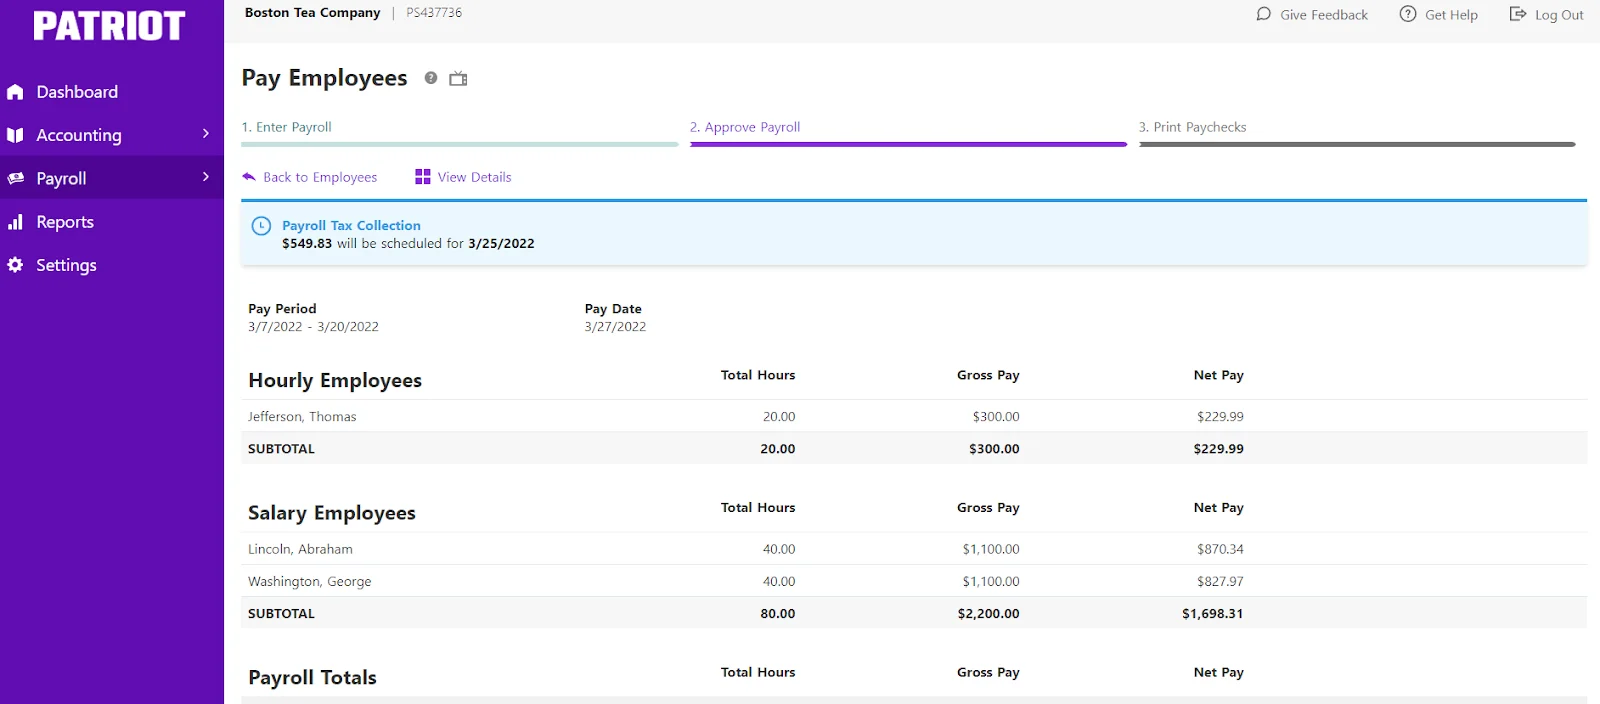Click the Pay Employees page title

[x=324, y=78]
